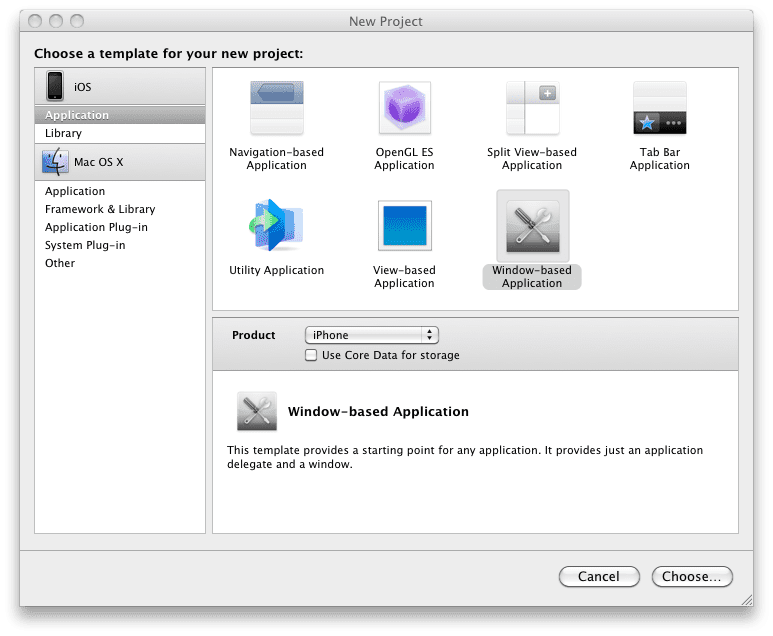The image size is (773, 636).
Task: Click the iPhone device icon in sidebar
Action: (55, 86)
